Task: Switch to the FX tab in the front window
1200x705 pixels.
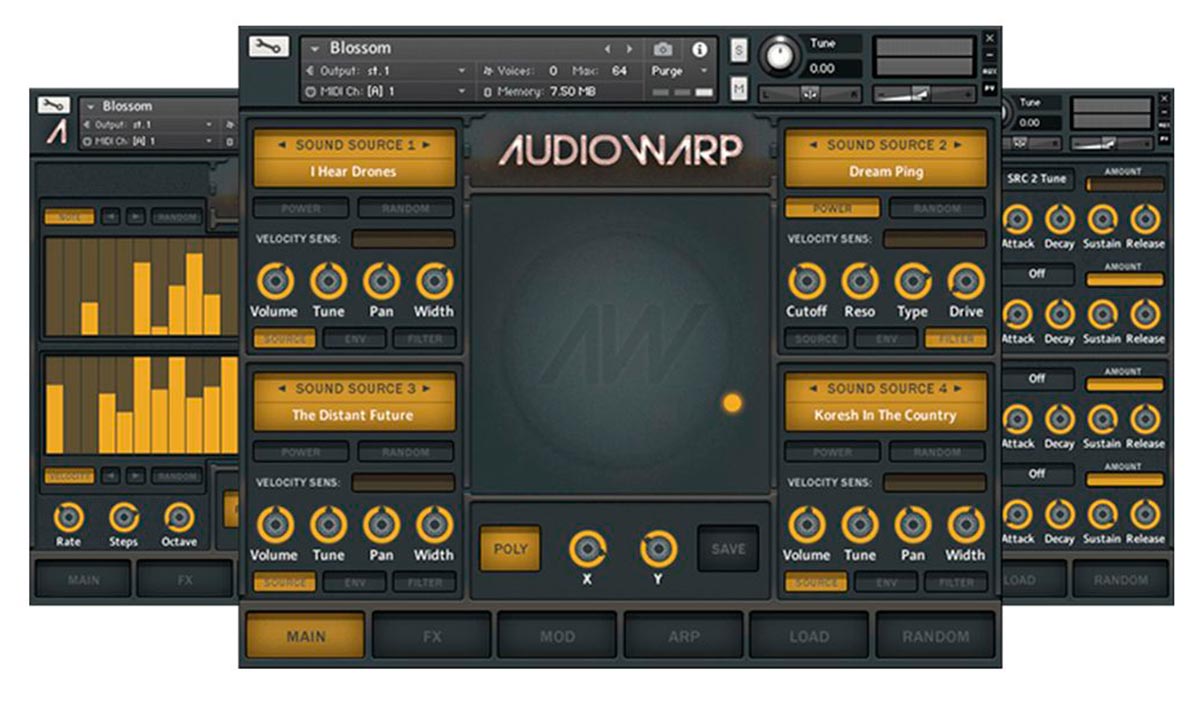Action: click(431, 636)
